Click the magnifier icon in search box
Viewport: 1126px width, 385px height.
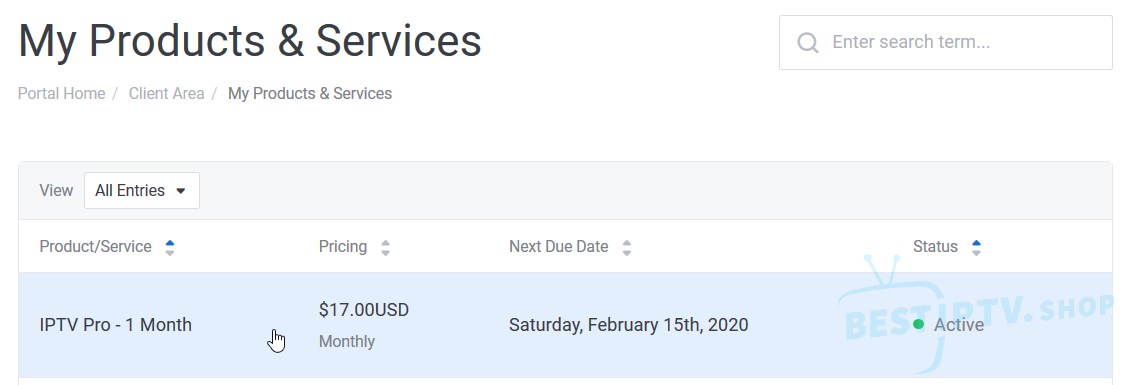808,43
